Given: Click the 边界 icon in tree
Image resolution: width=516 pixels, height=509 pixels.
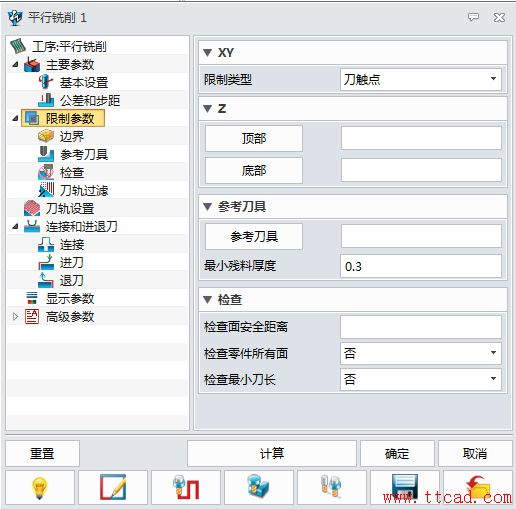Looking at the screenshot, I should [46, 136].
